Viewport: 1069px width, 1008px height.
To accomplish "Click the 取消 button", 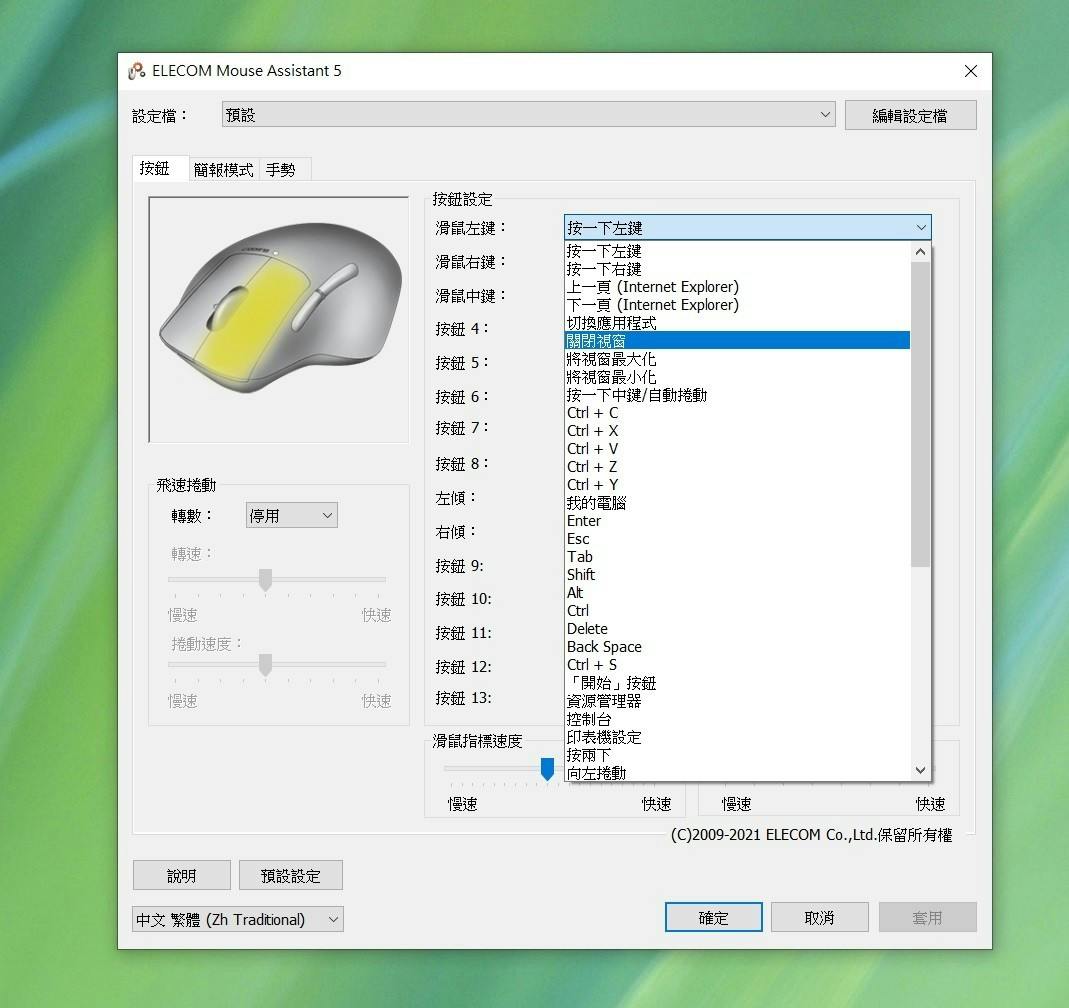I will (x=819, y=917).
